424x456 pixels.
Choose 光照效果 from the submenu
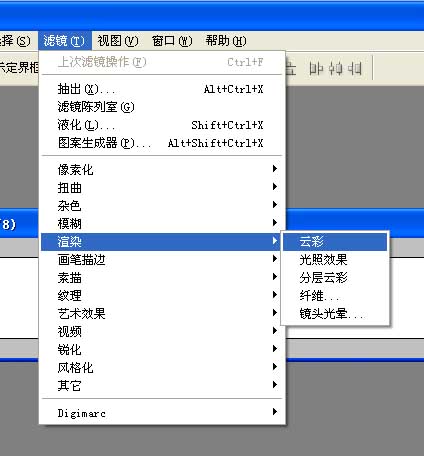click(335, 260)
